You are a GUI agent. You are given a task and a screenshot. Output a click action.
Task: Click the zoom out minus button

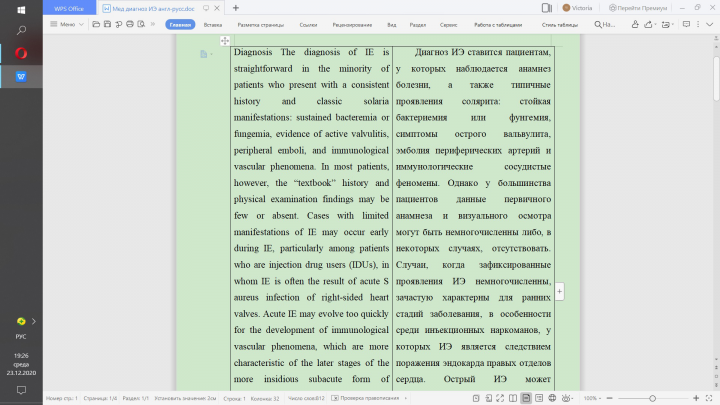click(x=609, y=398)
